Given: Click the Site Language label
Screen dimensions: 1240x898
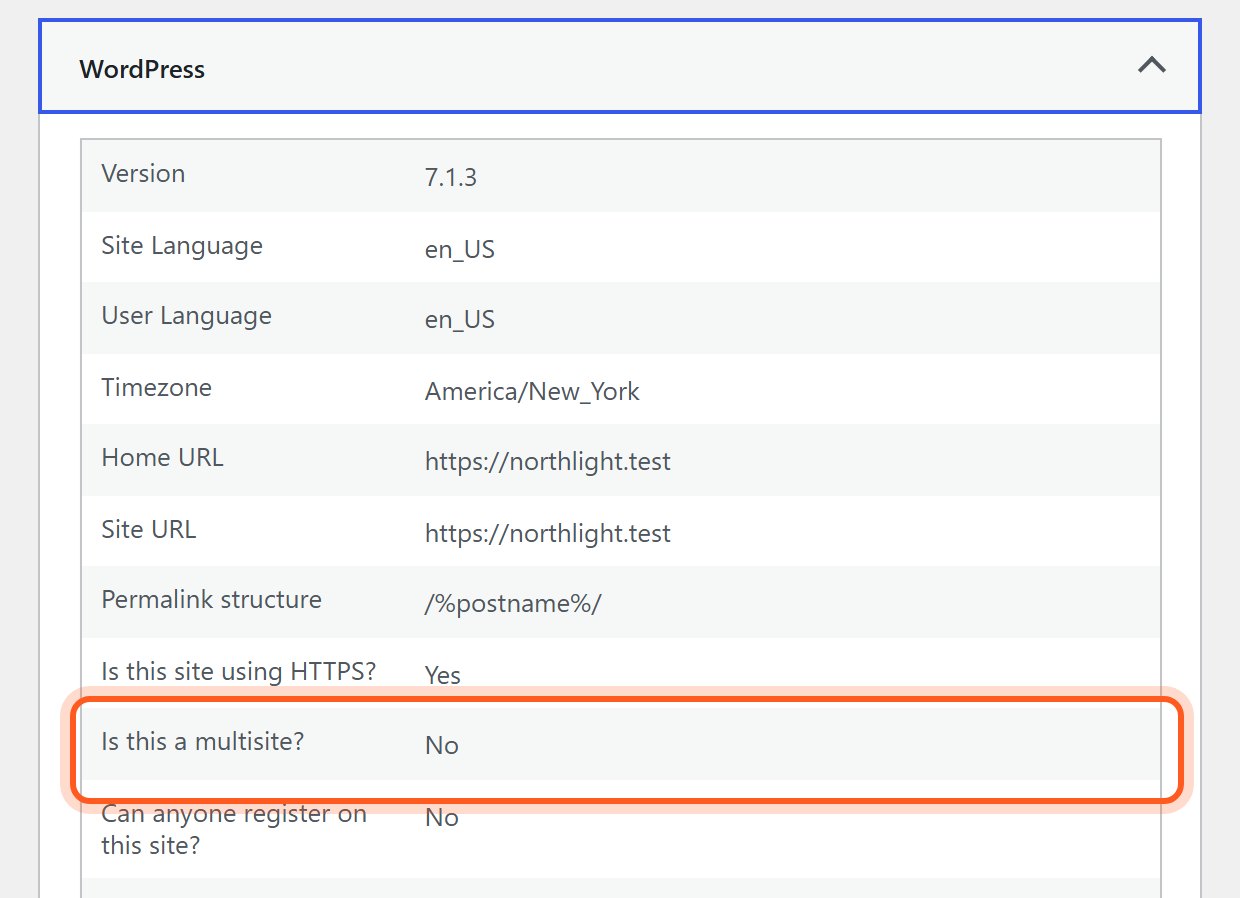Looking at the screenshot, I should click(x=182, y=245).
